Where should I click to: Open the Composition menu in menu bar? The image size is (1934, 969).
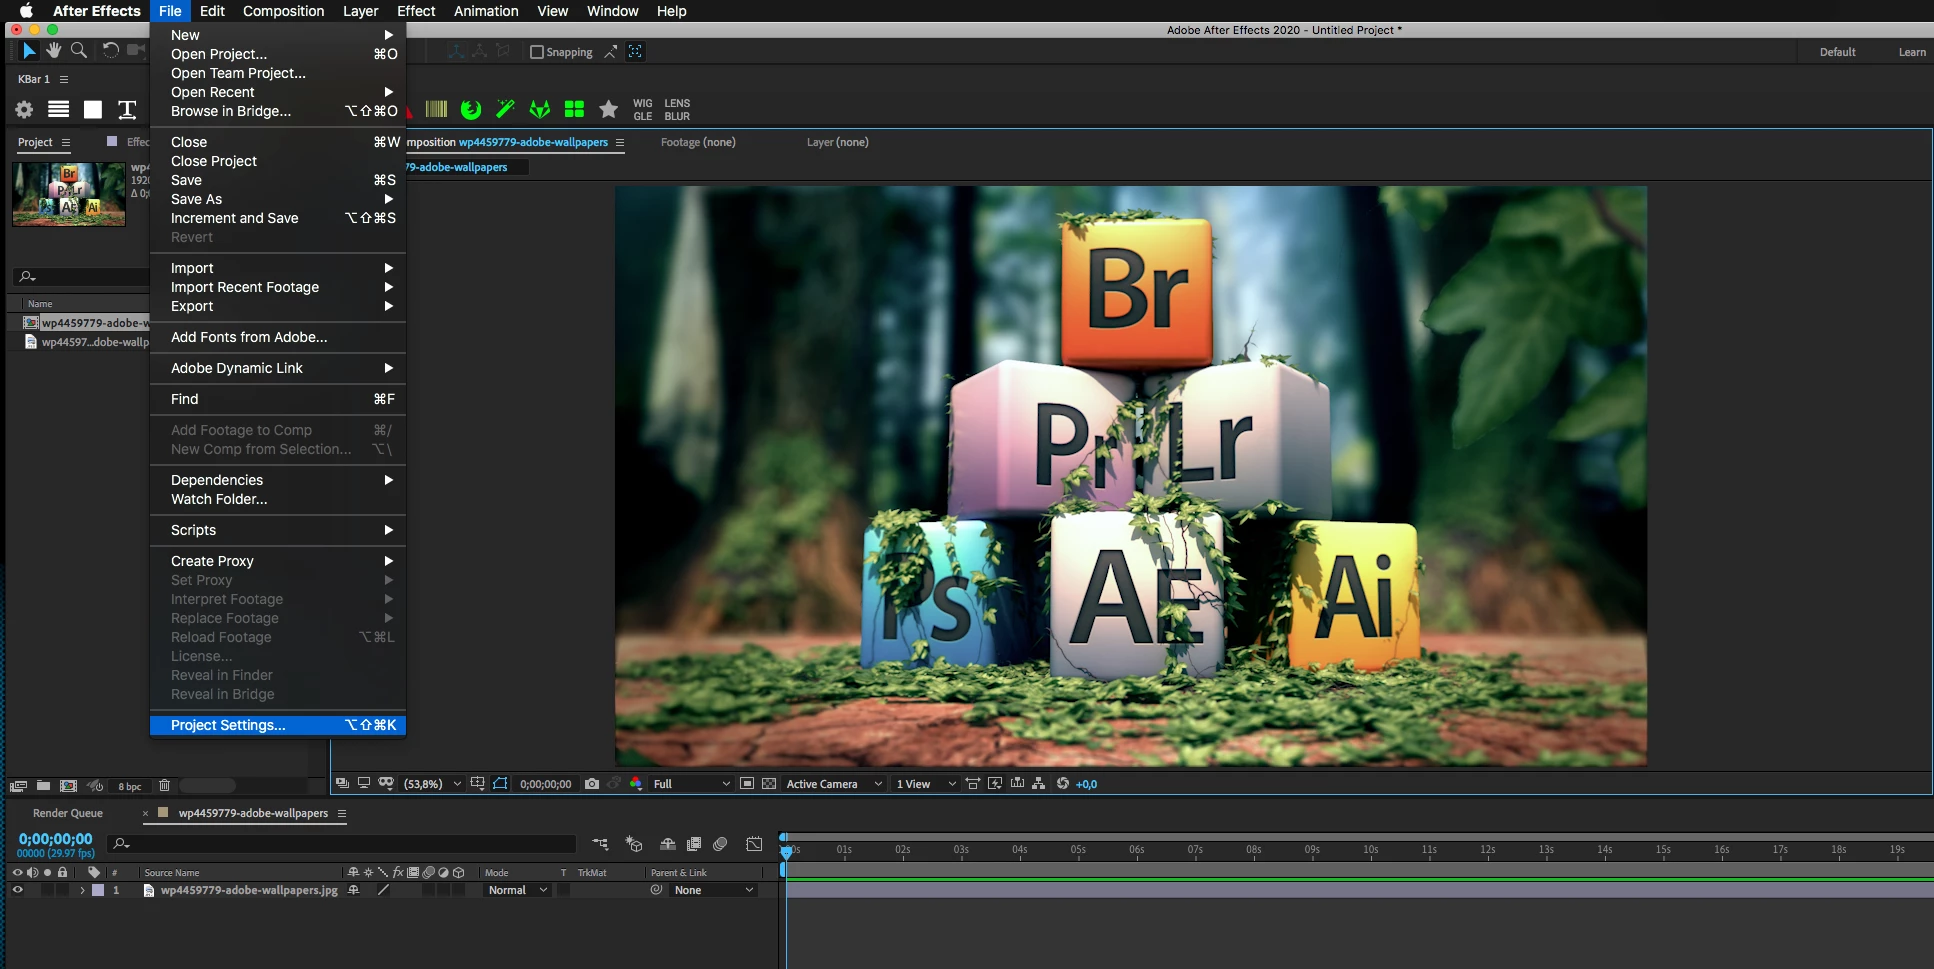(283, 11)
